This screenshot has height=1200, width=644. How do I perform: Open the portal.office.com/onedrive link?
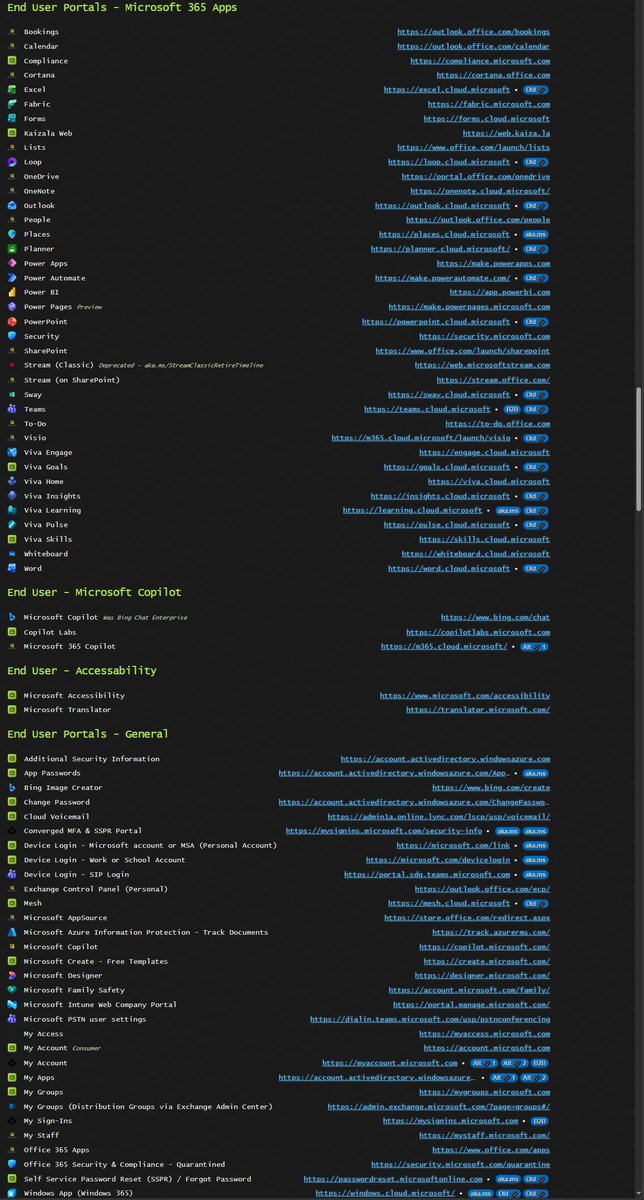[x=476, y=177]
